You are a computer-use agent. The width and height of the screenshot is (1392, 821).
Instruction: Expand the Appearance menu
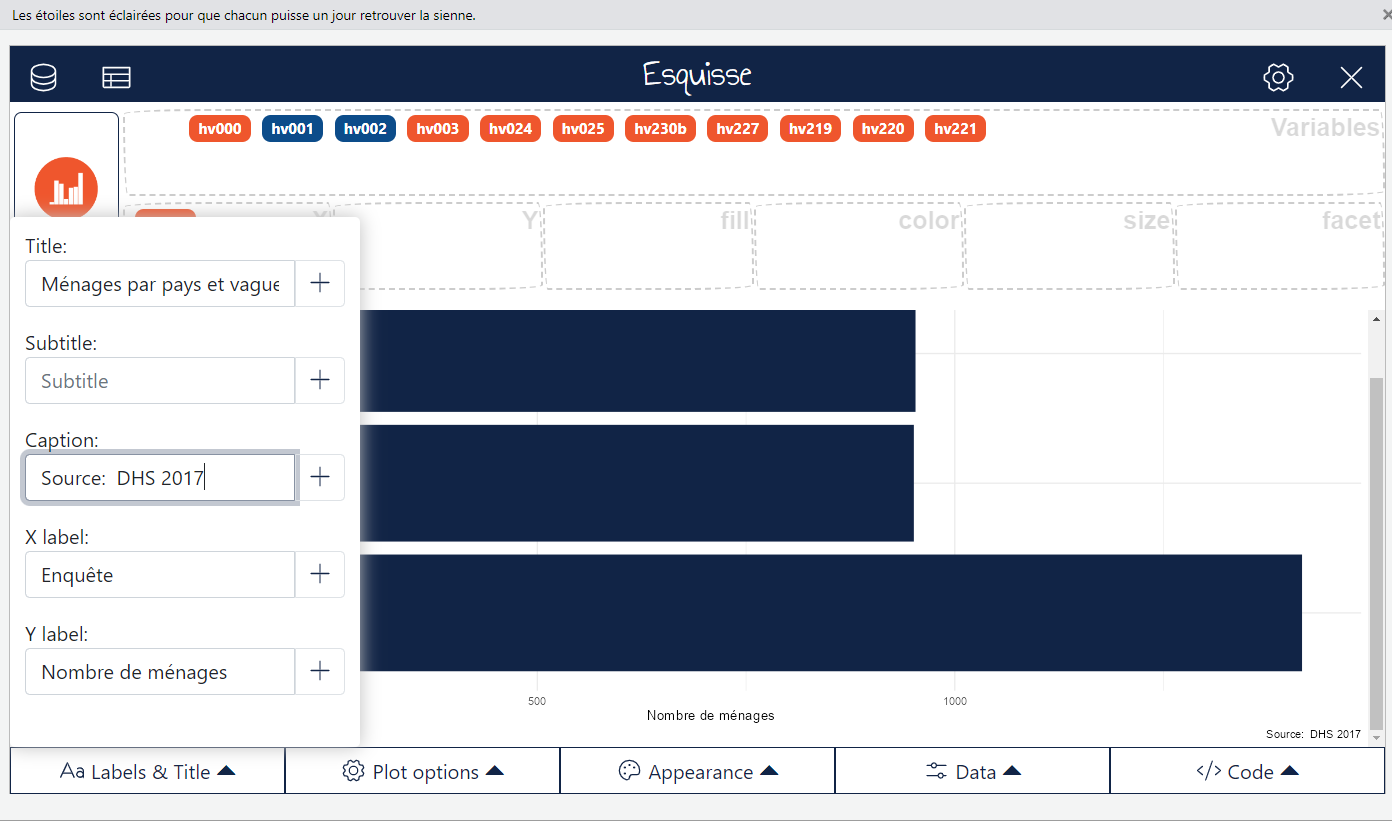[x=698, y=771]
